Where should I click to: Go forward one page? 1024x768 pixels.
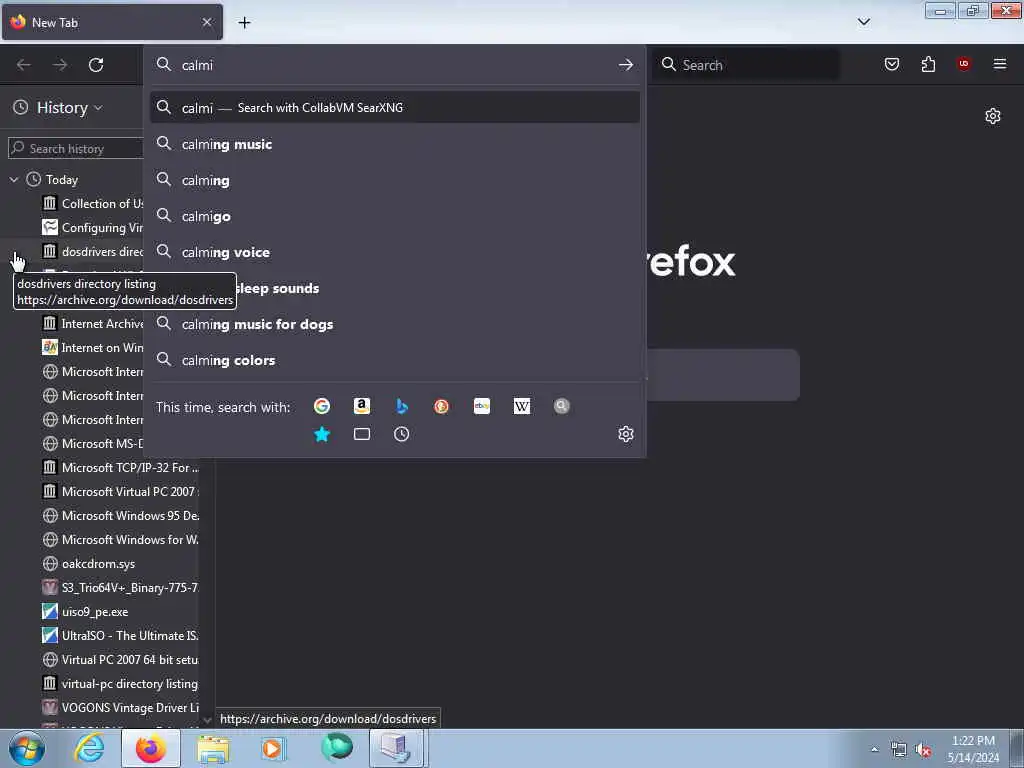tap(60, 65)
